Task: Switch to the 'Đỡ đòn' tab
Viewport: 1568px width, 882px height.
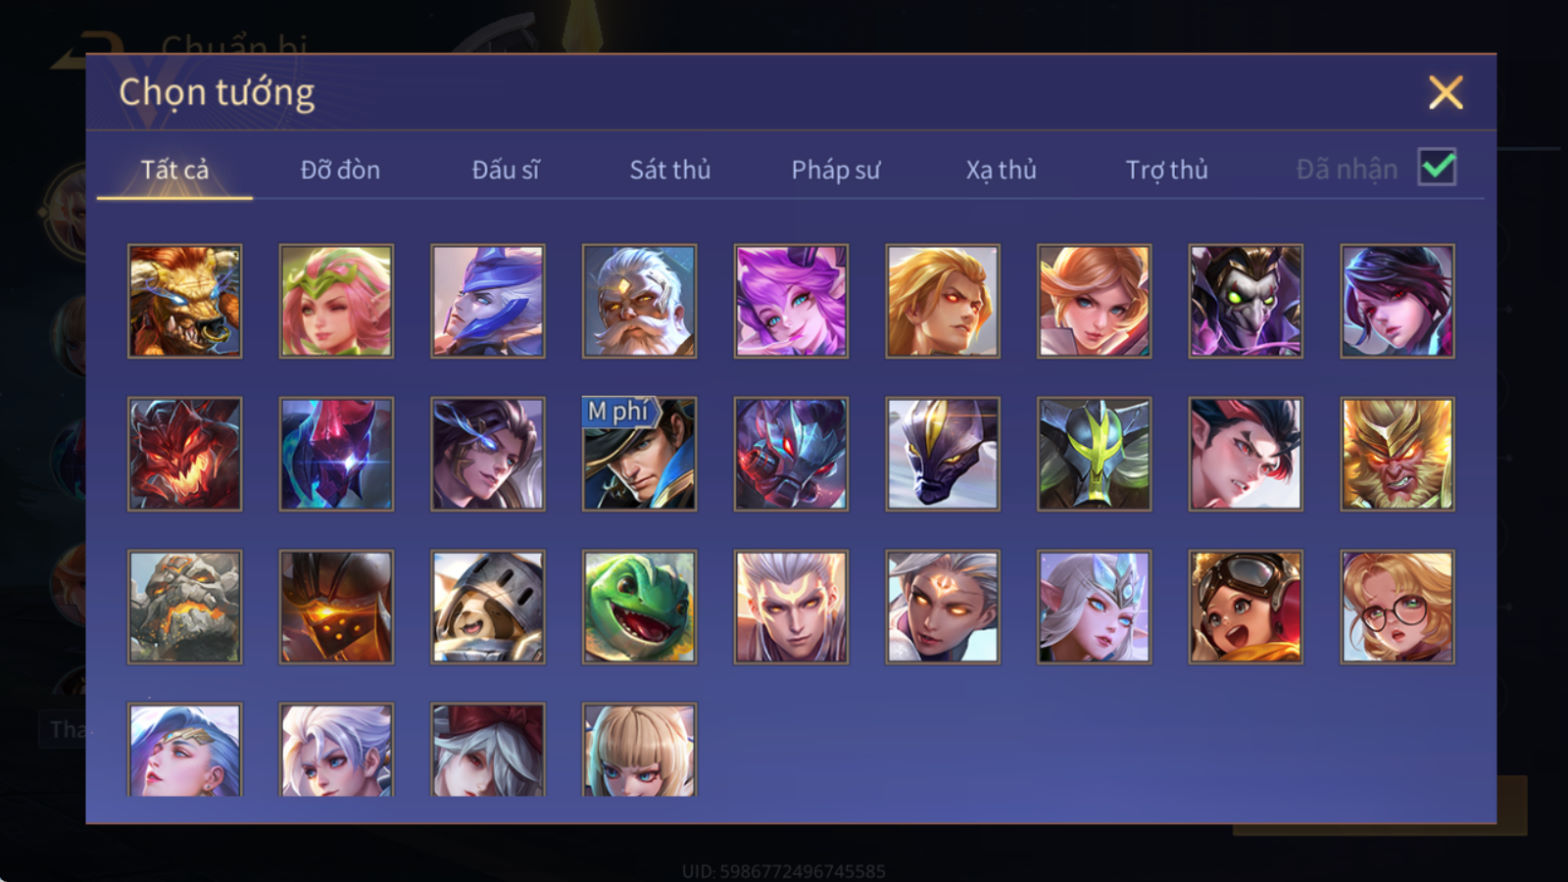Action: click(x=340, y=170)
